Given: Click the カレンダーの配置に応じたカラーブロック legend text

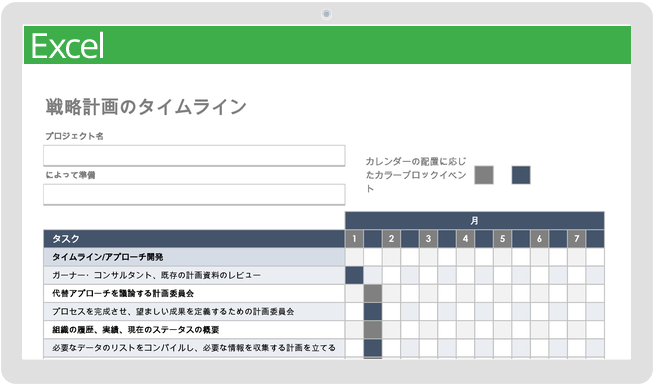Looking at the screenshot, I should (416, 175).
